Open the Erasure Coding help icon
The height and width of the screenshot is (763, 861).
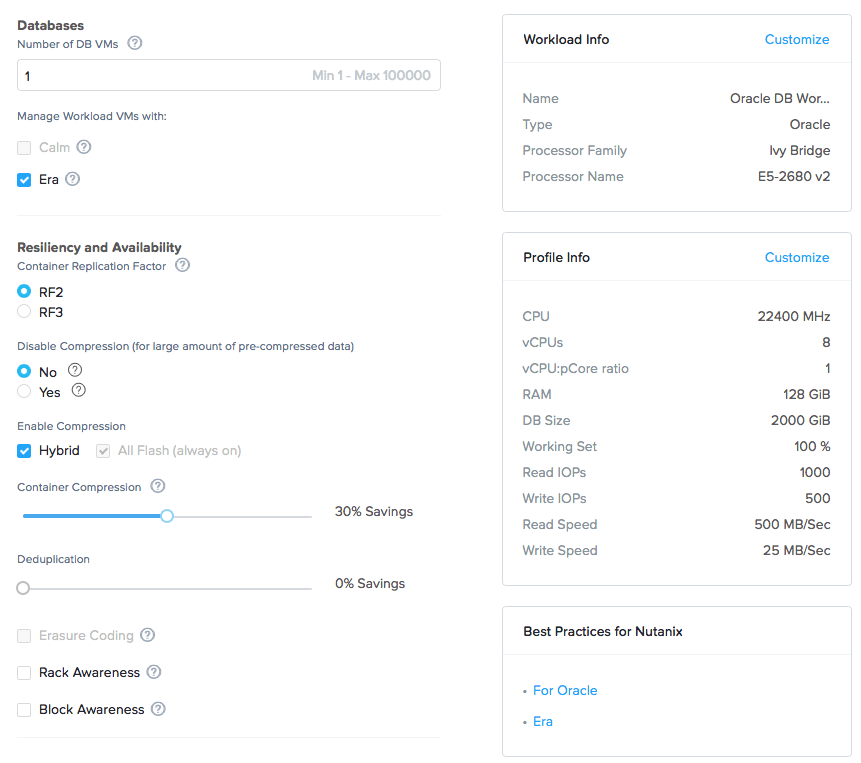coord(147,635)
